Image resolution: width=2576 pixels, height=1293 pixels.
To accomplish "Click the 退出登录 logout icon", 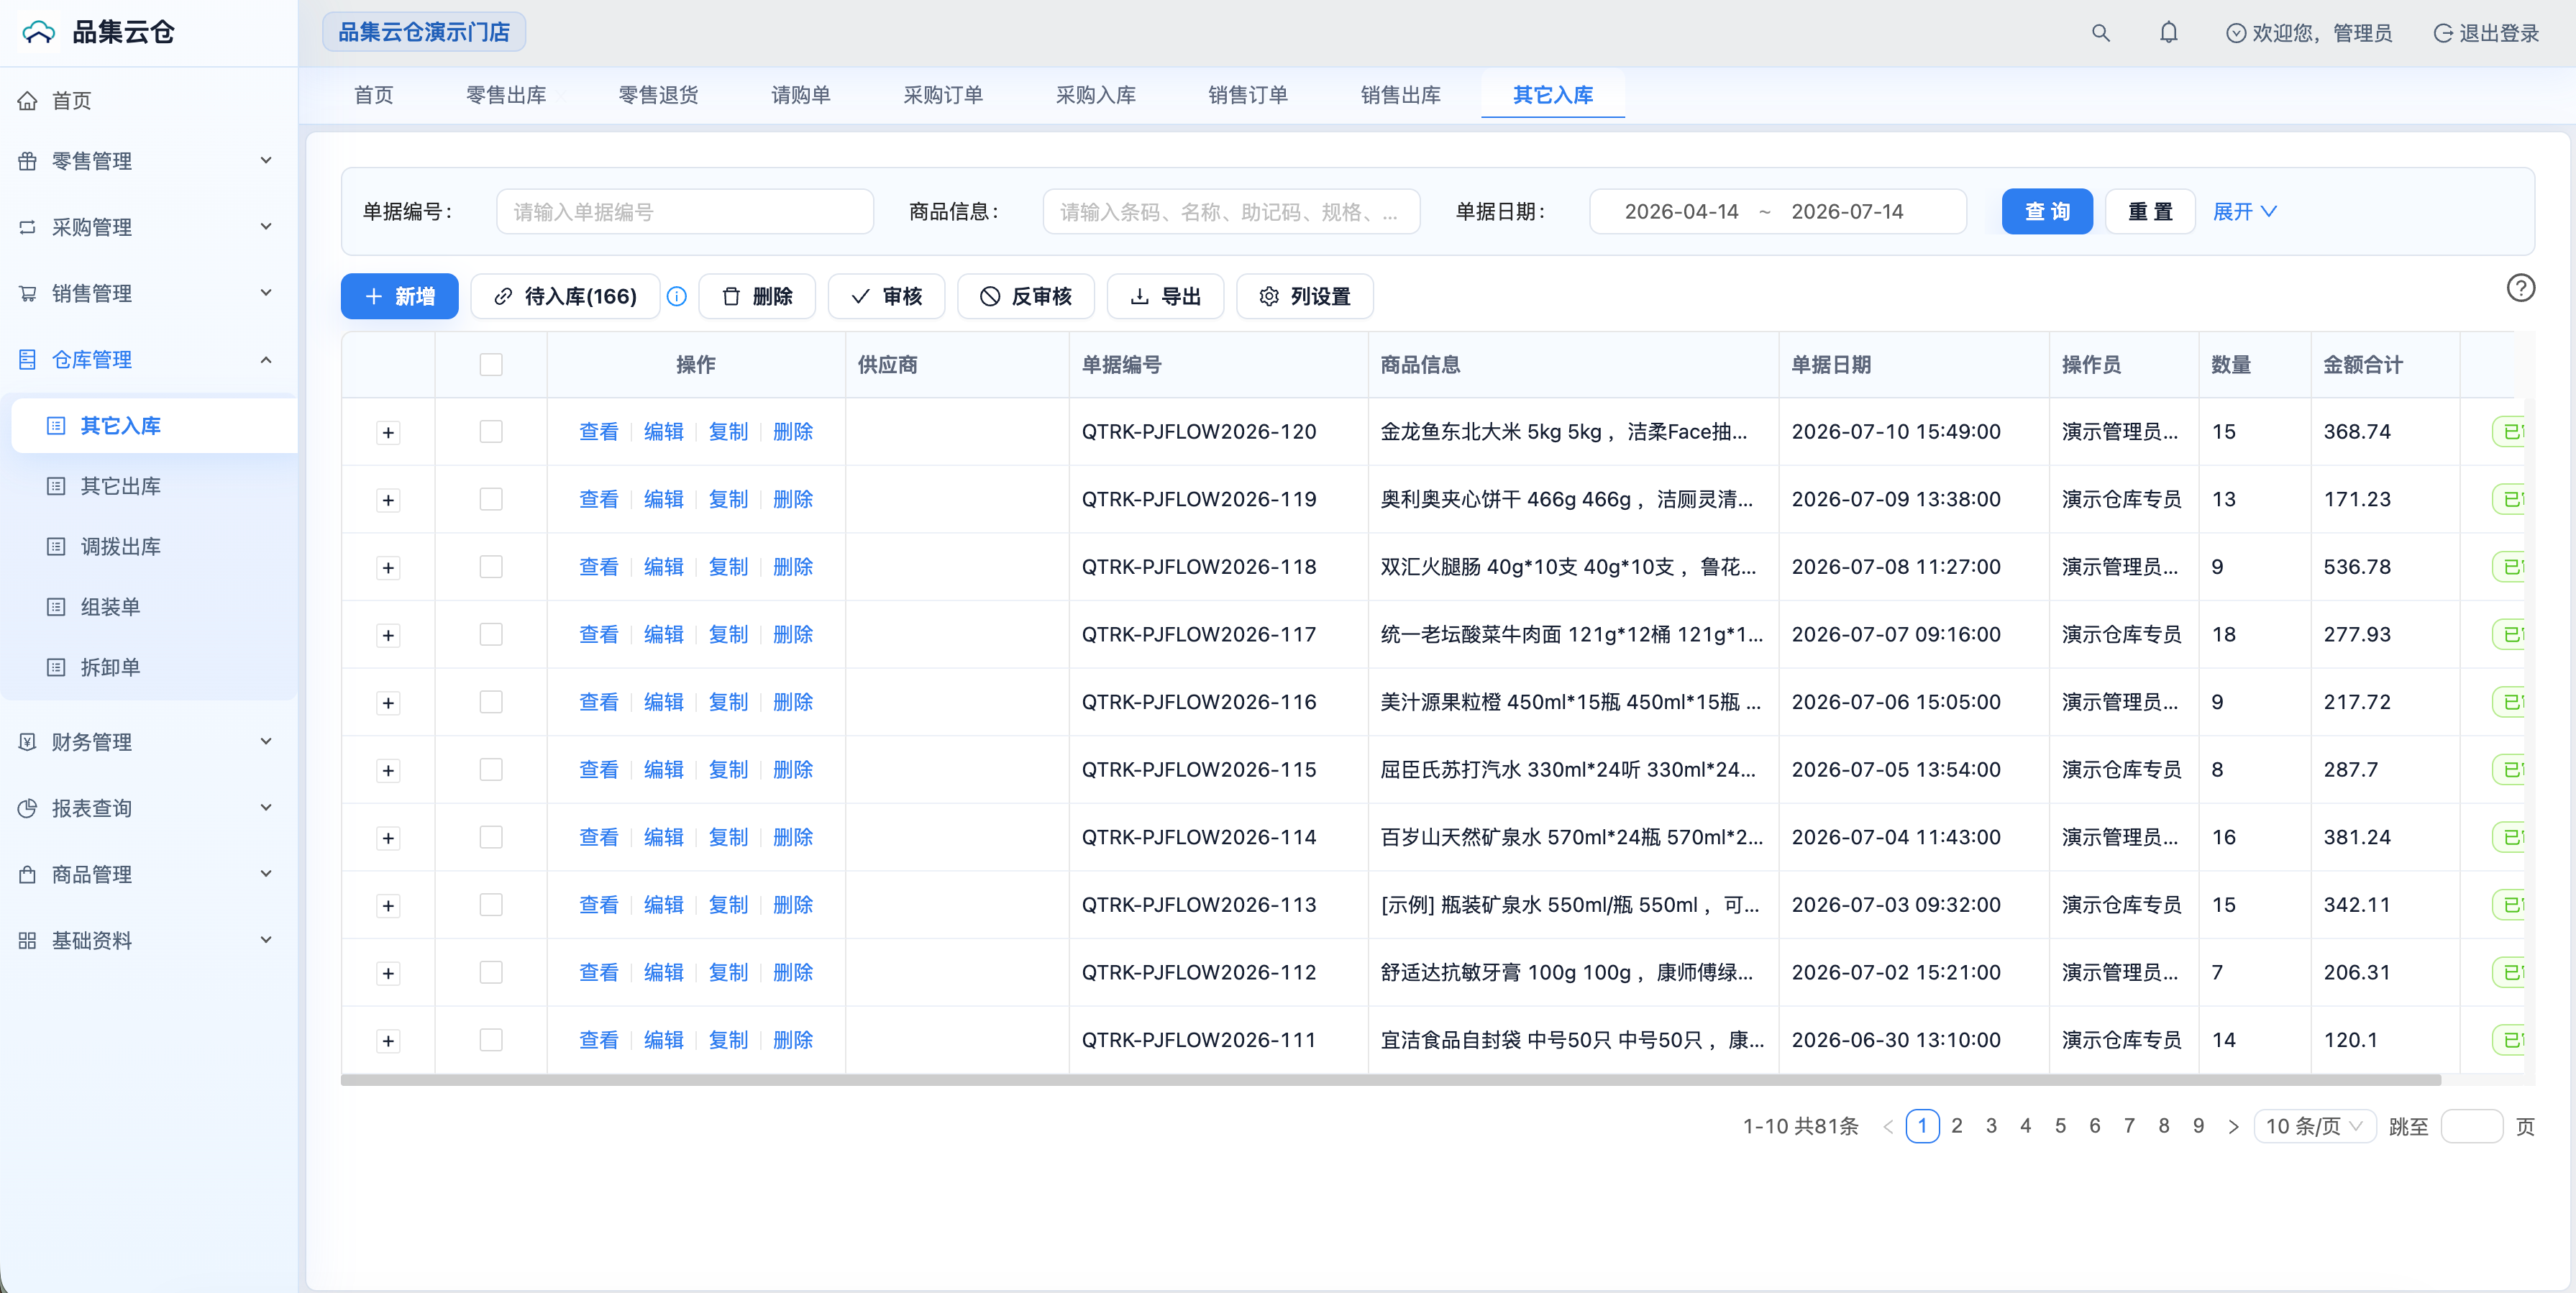I will click(2443, 33).
